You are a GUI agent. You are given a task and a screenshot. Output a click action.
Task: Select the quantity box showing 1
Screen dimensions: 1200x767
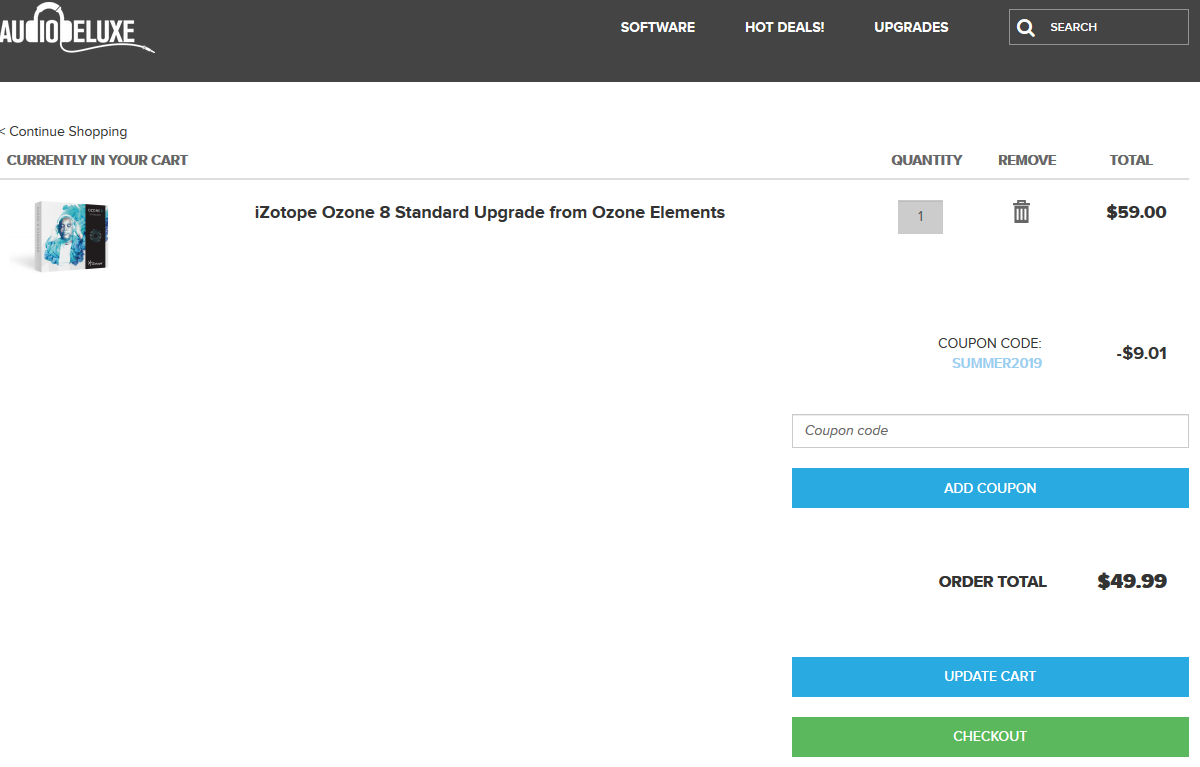(x=920, y=217)
